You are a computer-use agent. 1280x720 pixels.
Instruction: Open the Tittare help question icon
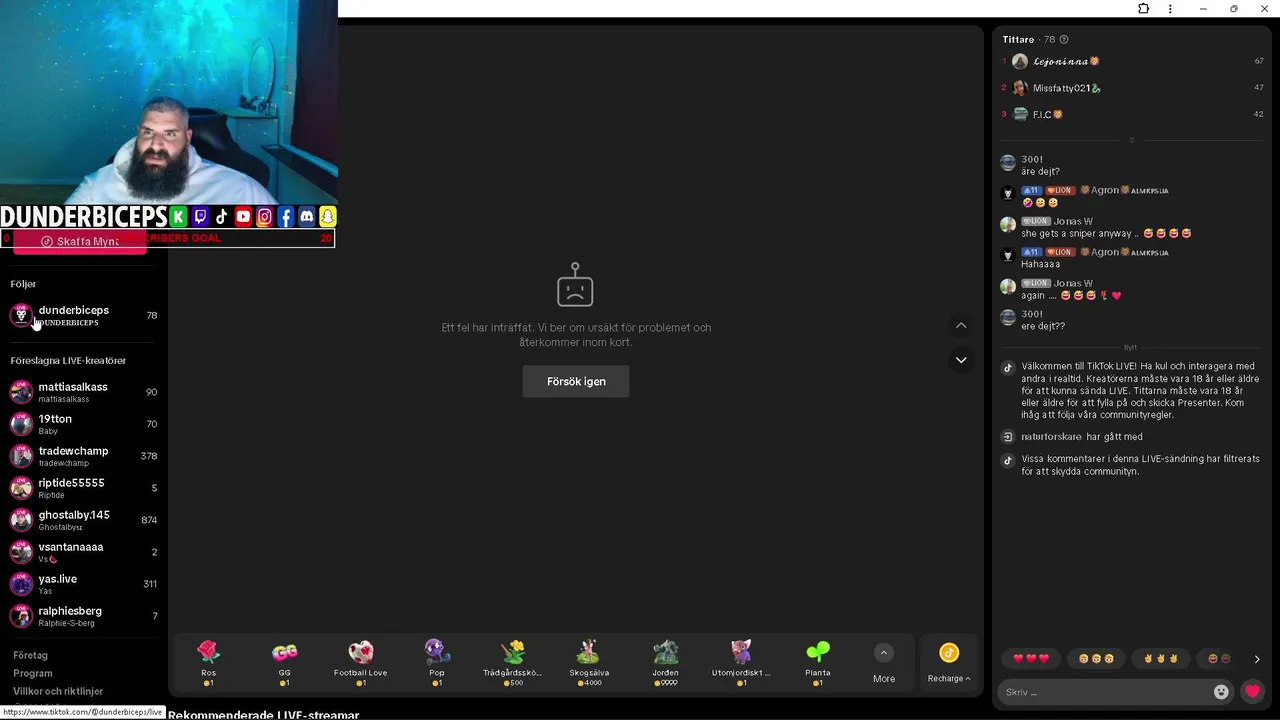(x=1064, y=40)
